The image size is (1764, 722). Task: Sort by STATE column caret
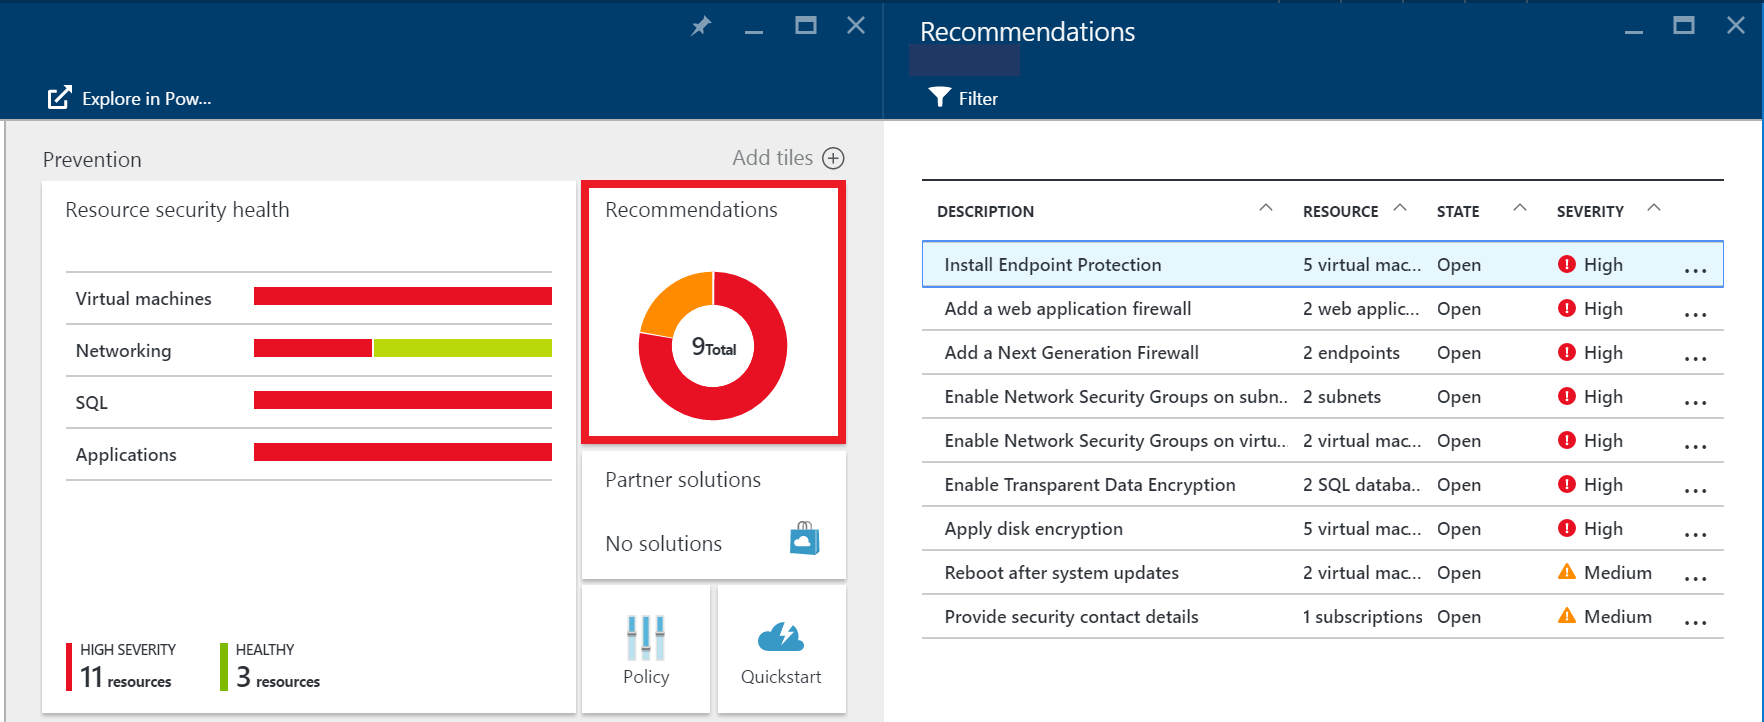1520,208
